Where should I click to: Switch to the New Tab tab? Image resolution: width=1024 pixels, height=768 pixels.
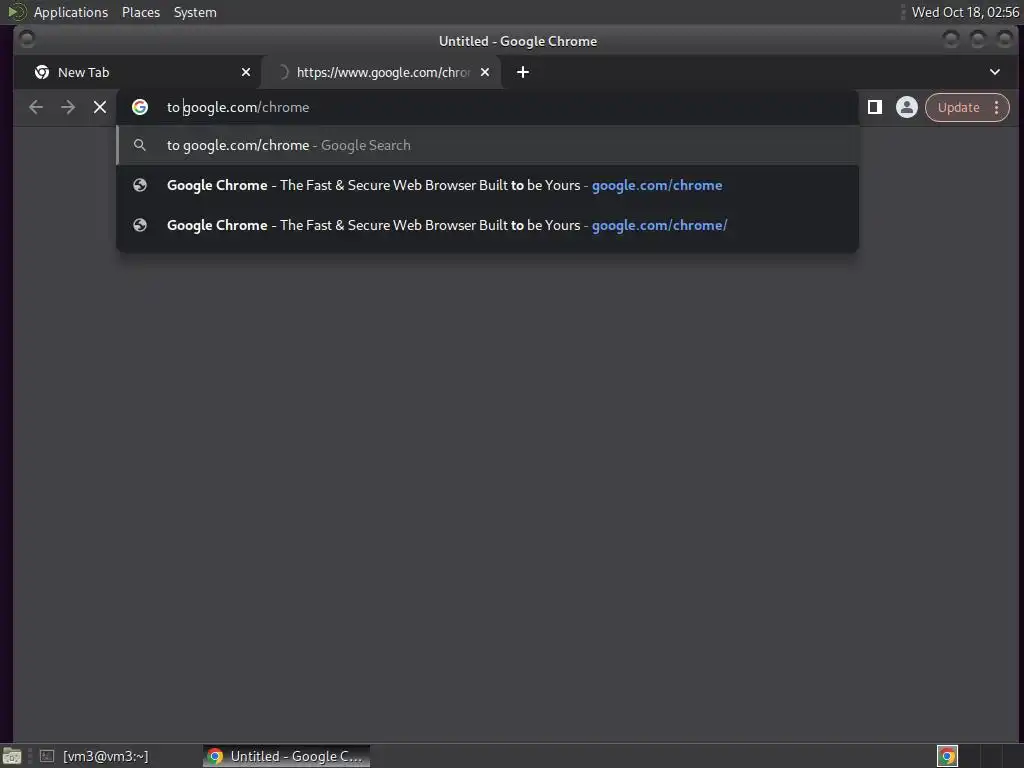coord(137,72)
